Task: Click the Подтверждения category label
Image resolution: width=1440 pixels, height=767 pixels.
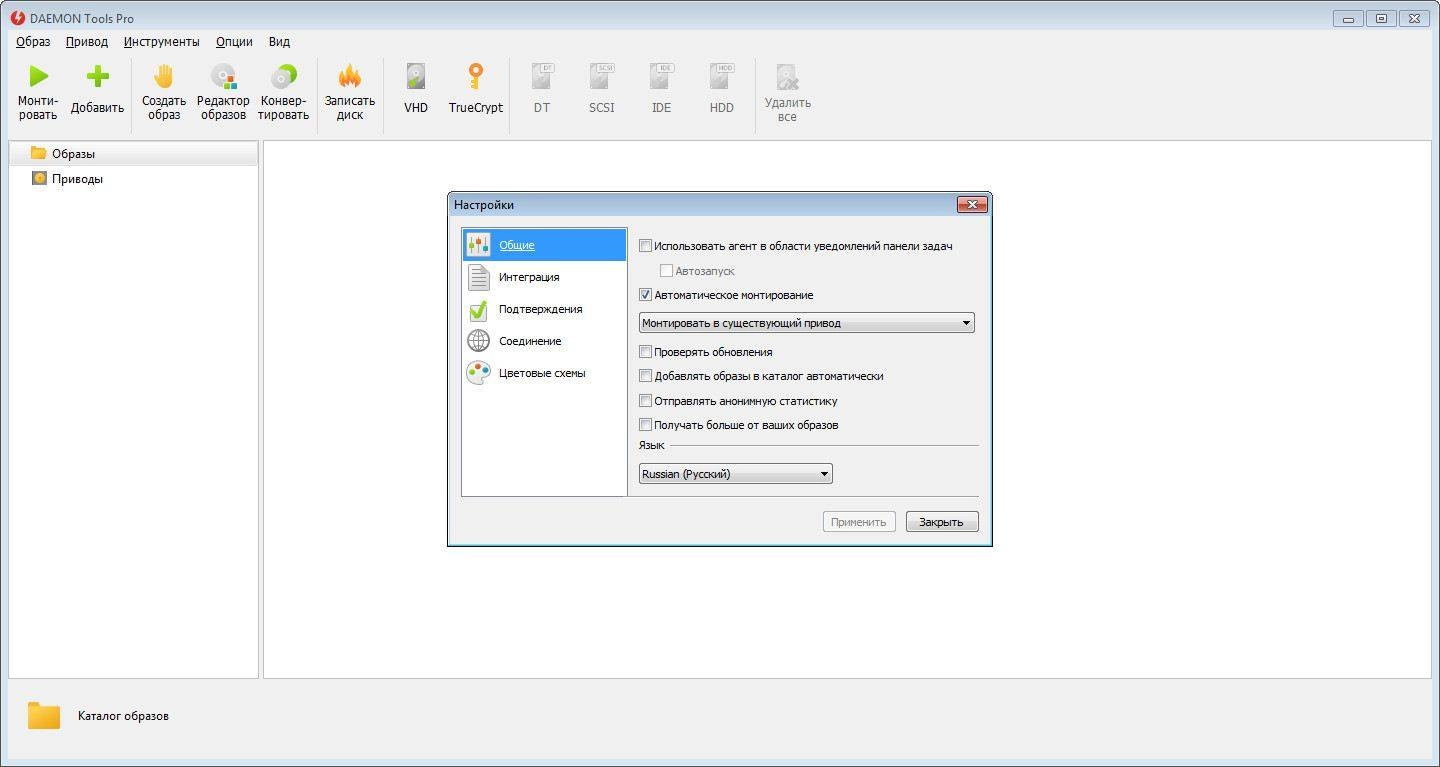Action: (540, 309)
